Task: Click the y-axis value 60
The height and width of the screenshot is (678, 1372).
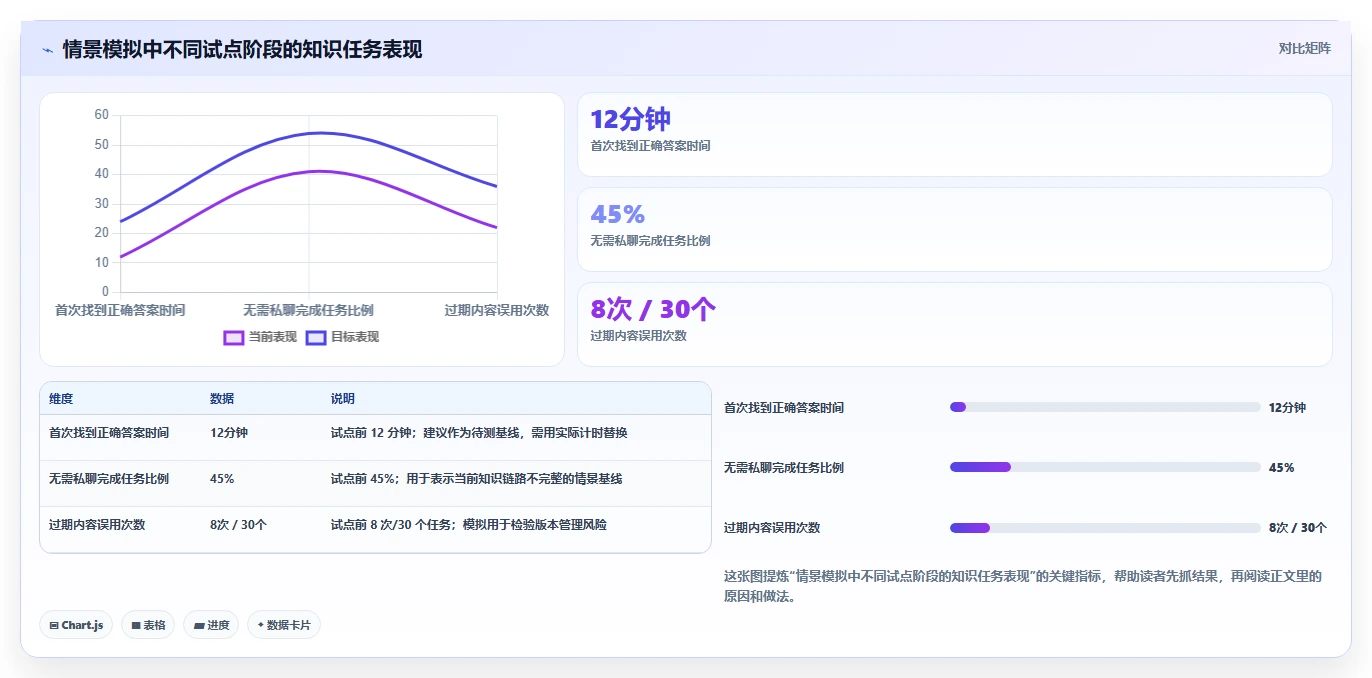Action: (x=102, y=115)
